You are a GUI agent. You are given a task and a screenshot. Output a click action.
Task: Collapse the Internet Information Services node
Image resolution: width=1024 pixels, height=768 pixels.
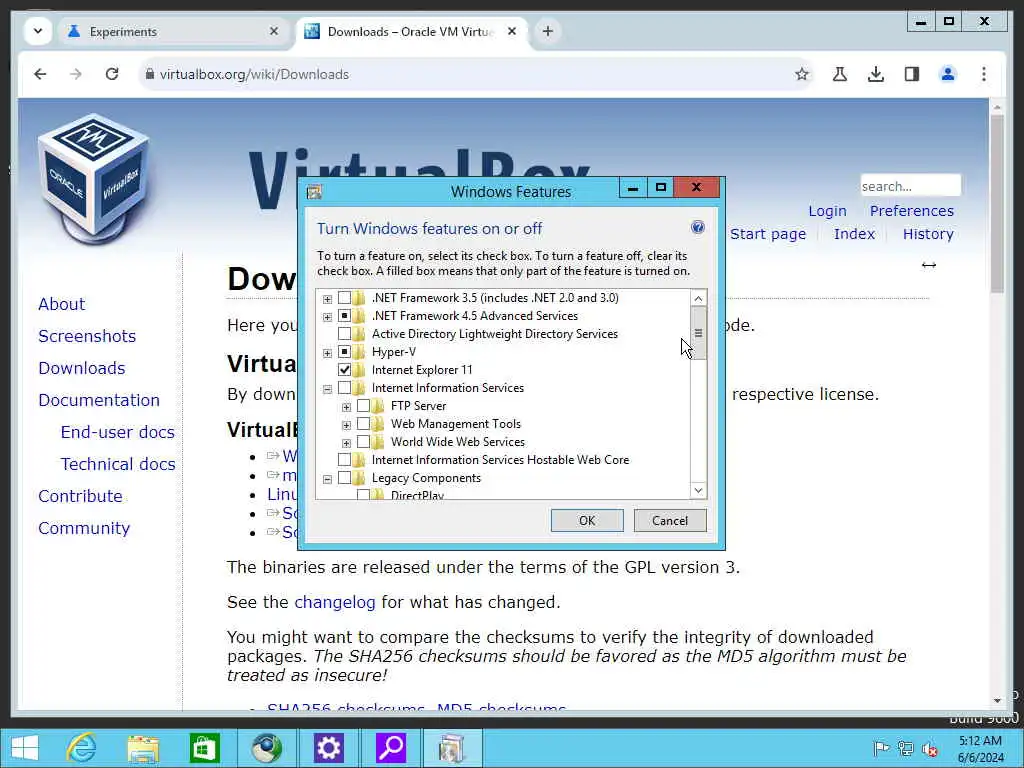point(327,389)
